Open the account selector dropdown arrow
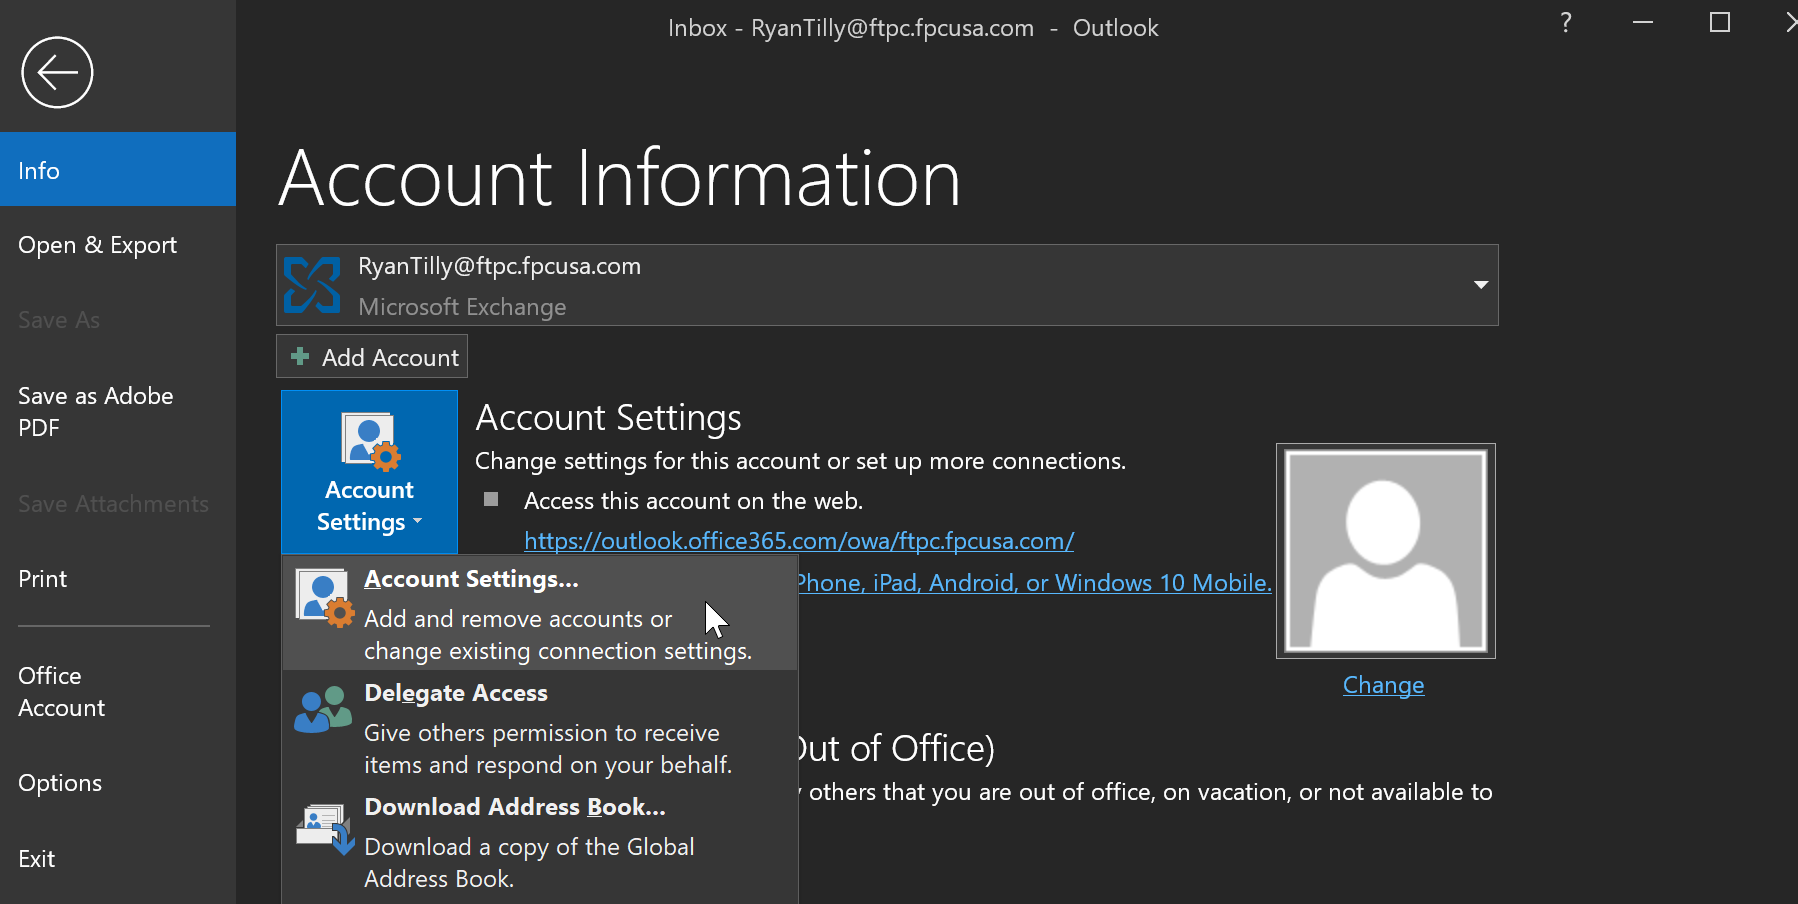Viewport: 1798px width, 904px height. (x=1481, y=285)
